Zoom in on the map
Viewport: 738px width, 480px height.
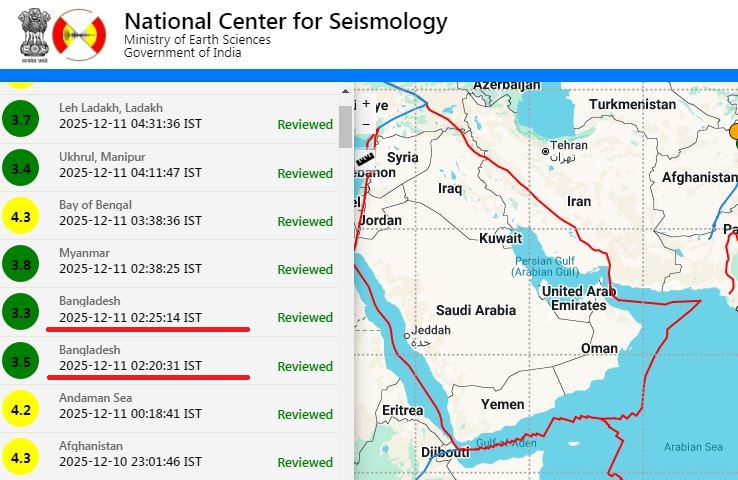366,104
